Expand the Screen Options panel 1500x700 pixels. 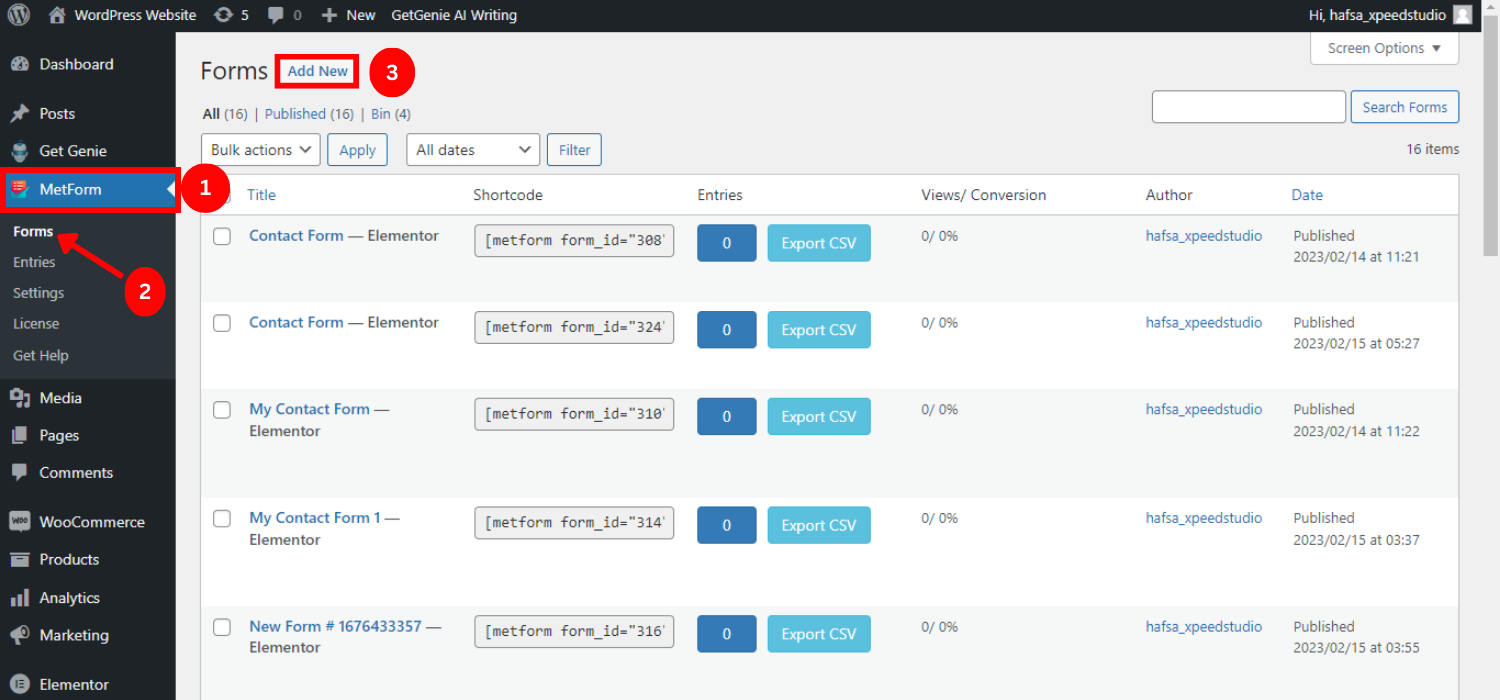1384,48
